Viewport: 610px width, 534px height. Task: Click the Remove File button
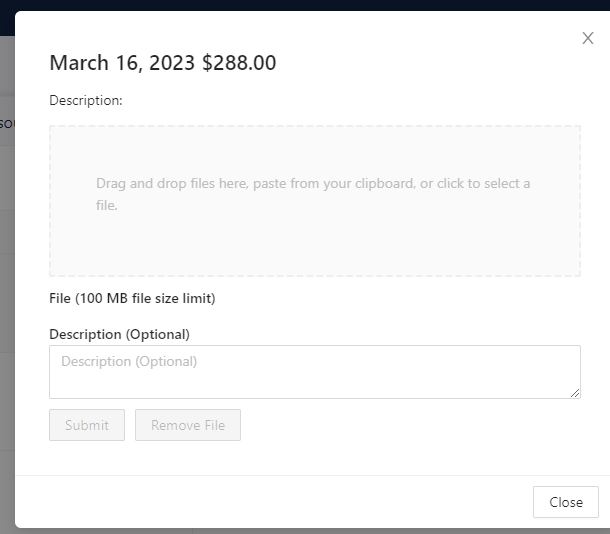(x=188, y=425)
